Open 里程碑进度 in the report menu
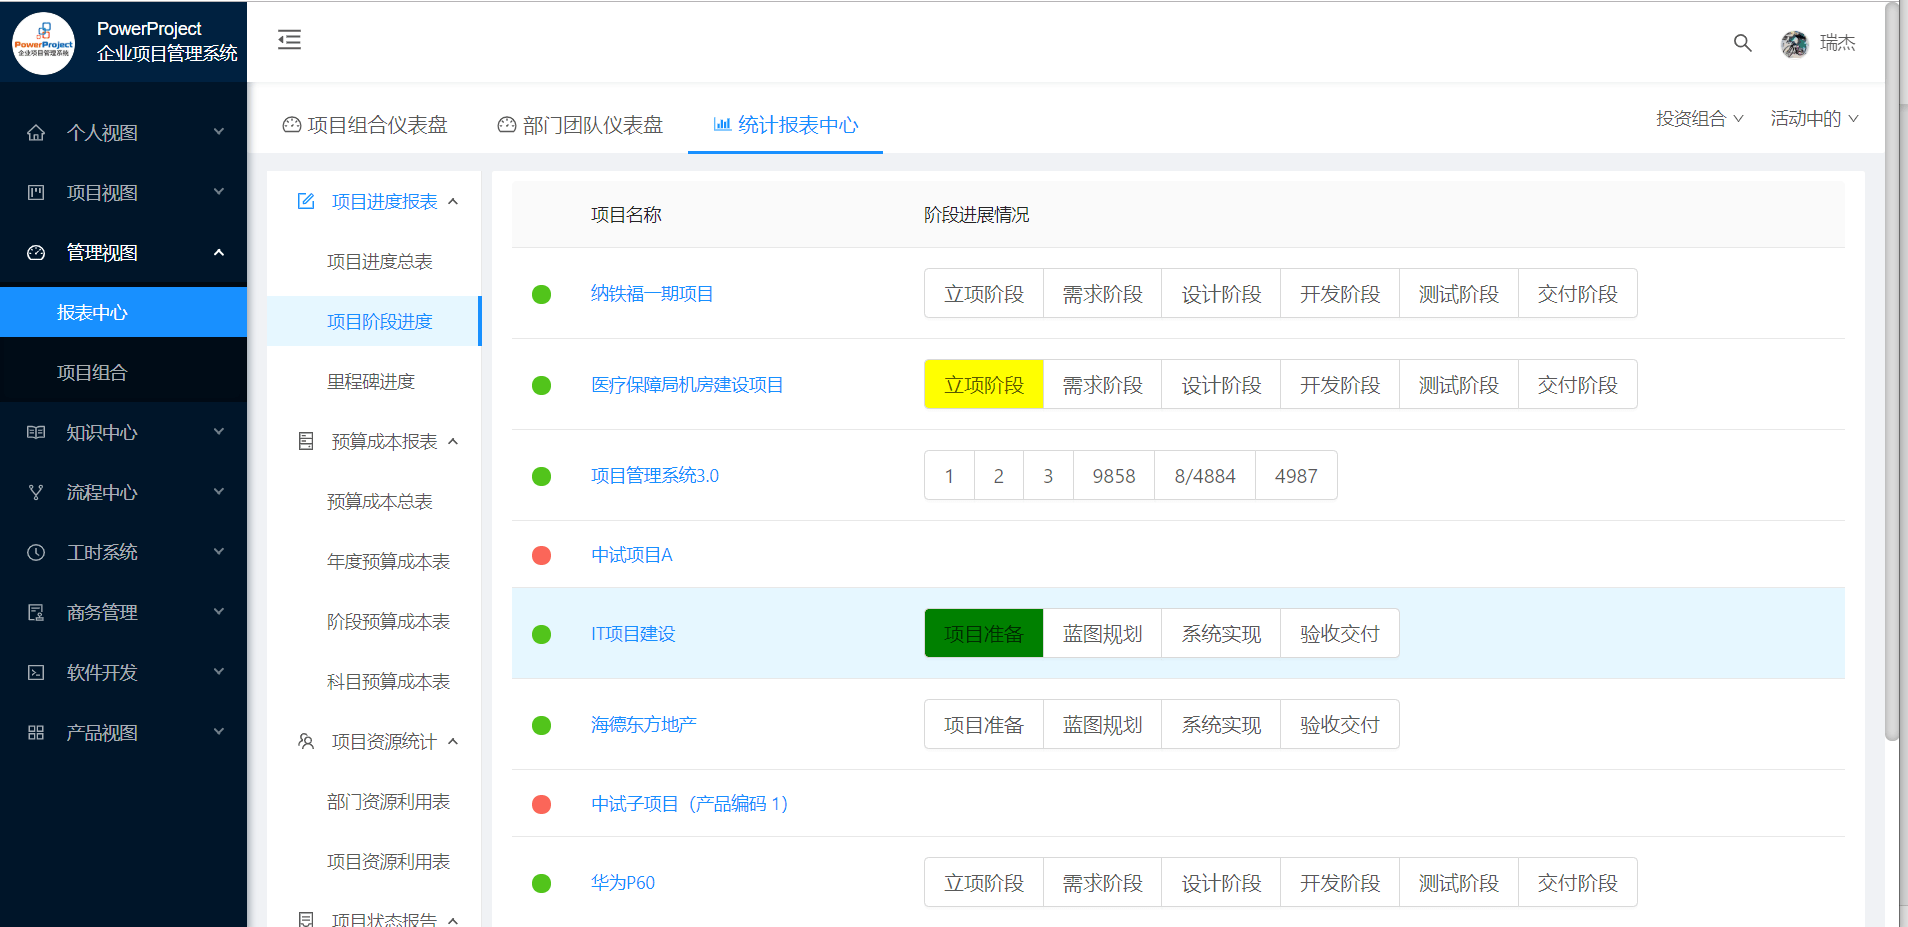The image size is (1908, 927). tap(371, 382)
